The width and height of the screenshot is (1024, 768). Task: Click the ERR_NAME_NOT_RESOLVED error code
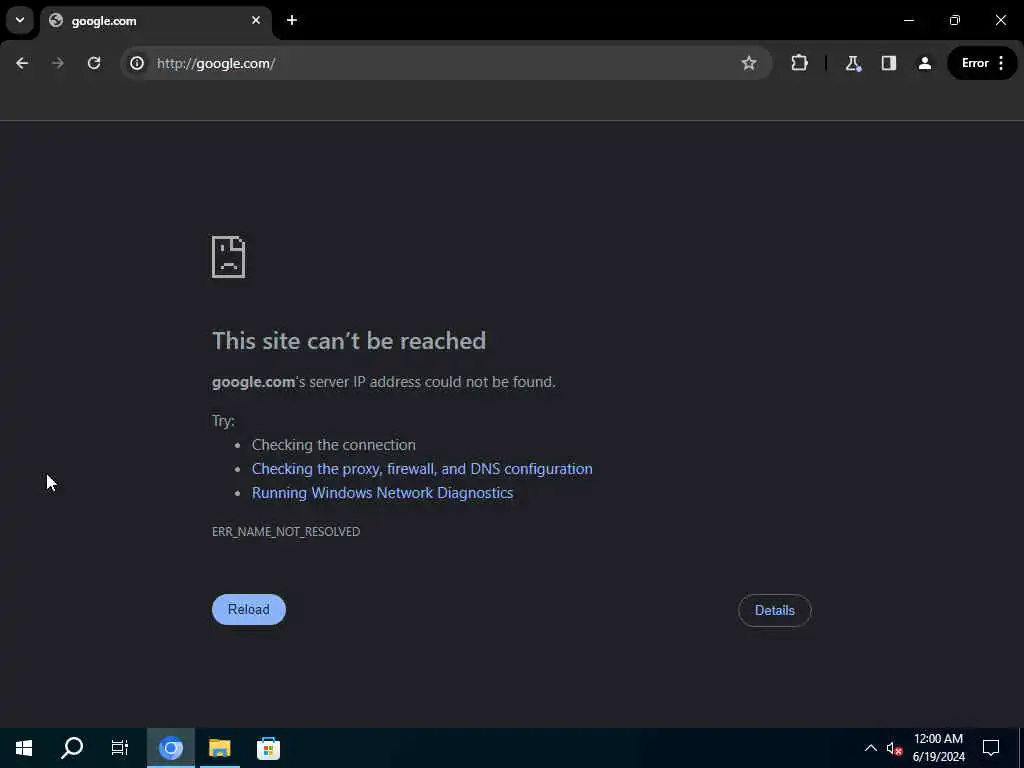(286, 532)
